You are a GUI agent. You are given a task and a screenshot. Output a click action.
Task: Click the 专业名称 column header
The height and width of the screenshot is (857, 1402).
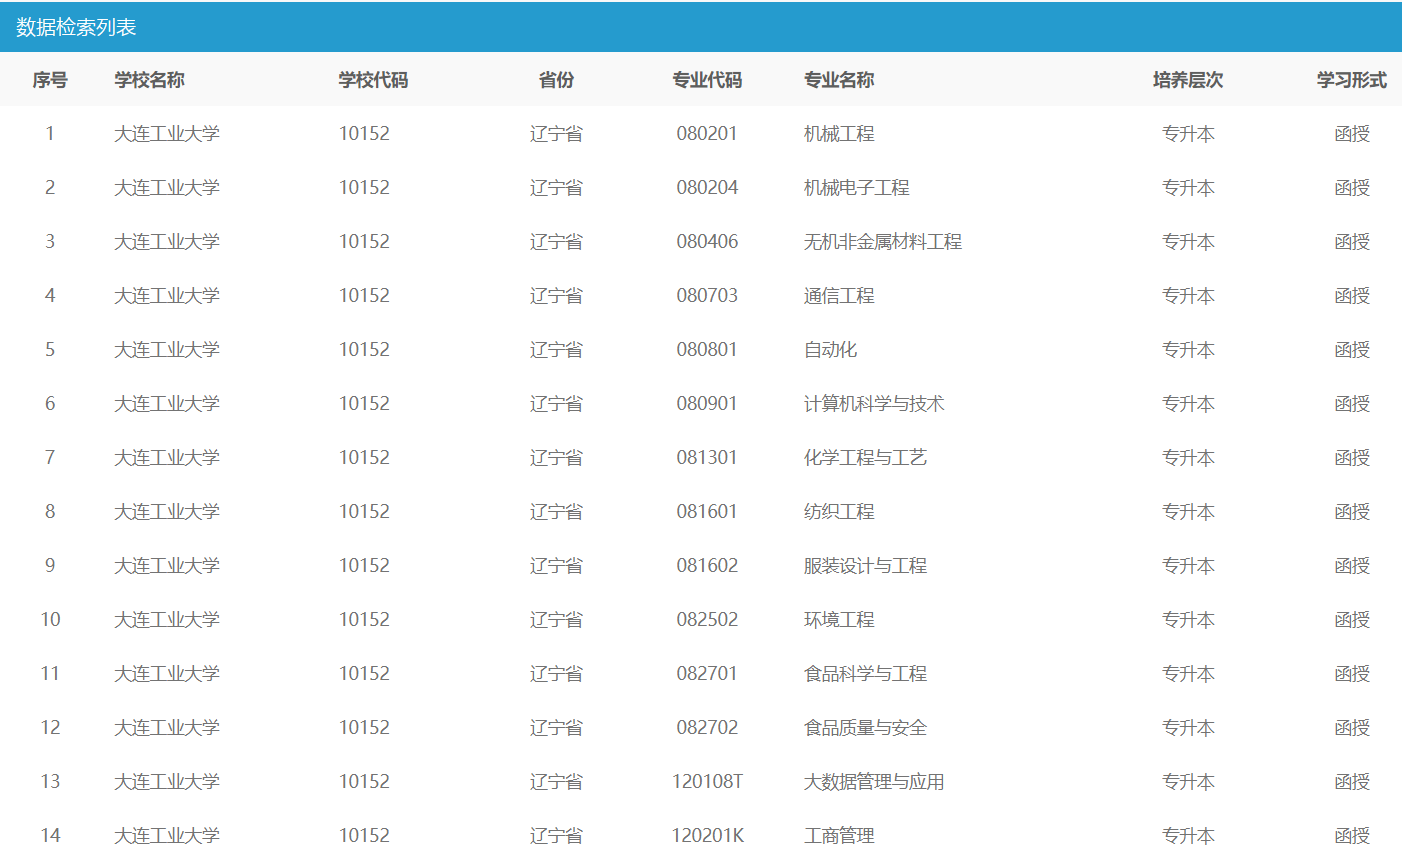pyautogui.click(x=839, y=80)
